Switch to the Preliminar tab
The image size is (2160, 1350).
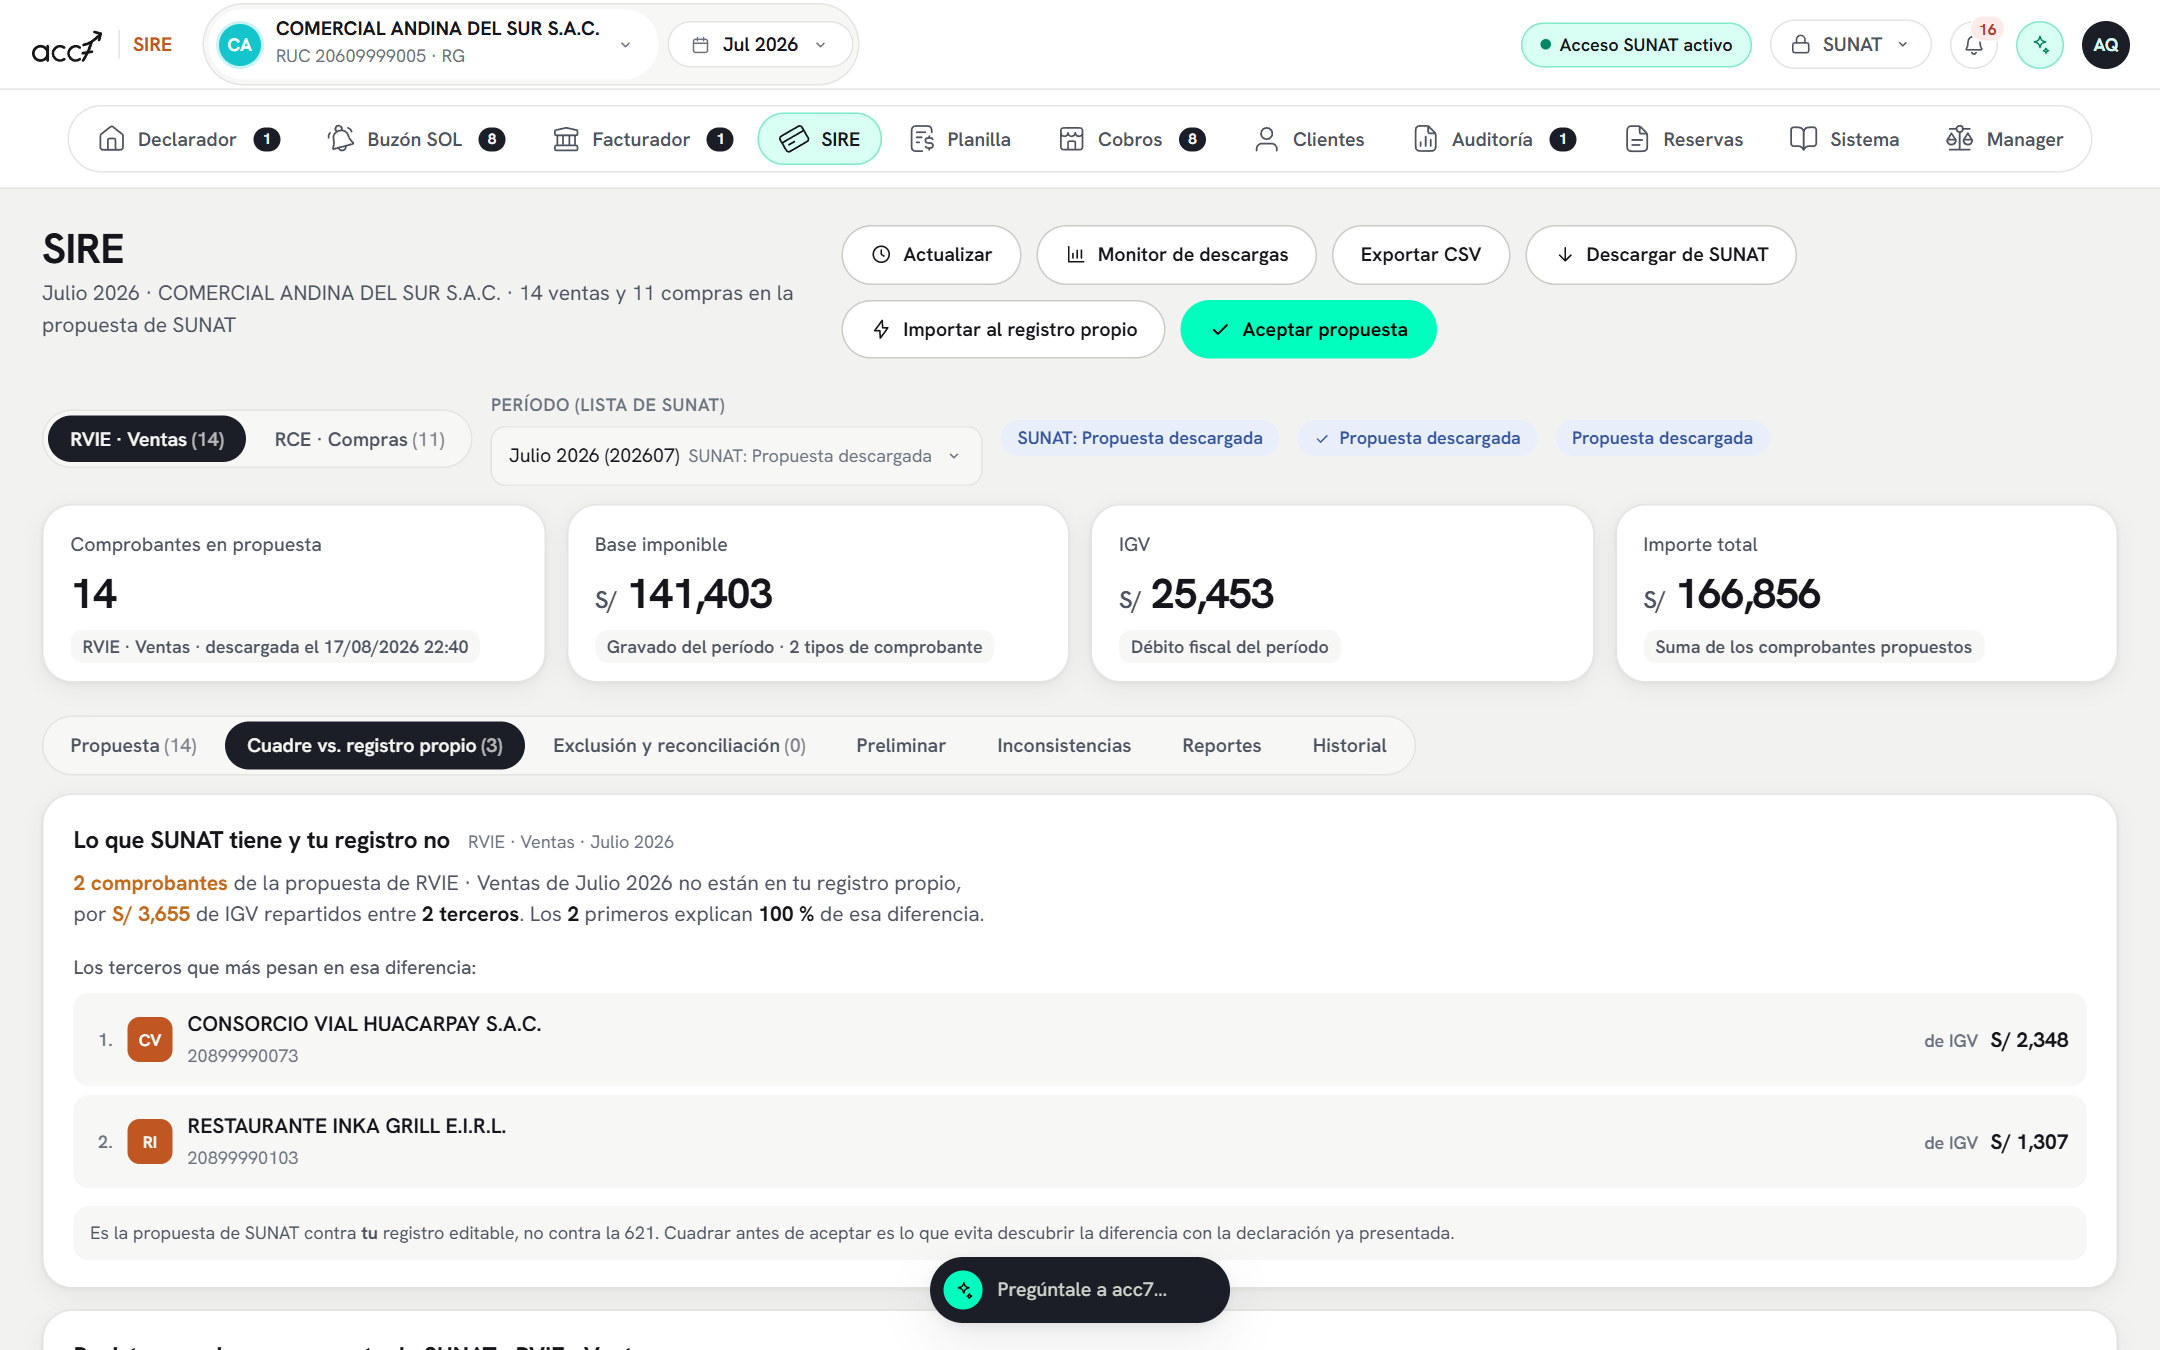pyautogui.click(x=901, y=745)
